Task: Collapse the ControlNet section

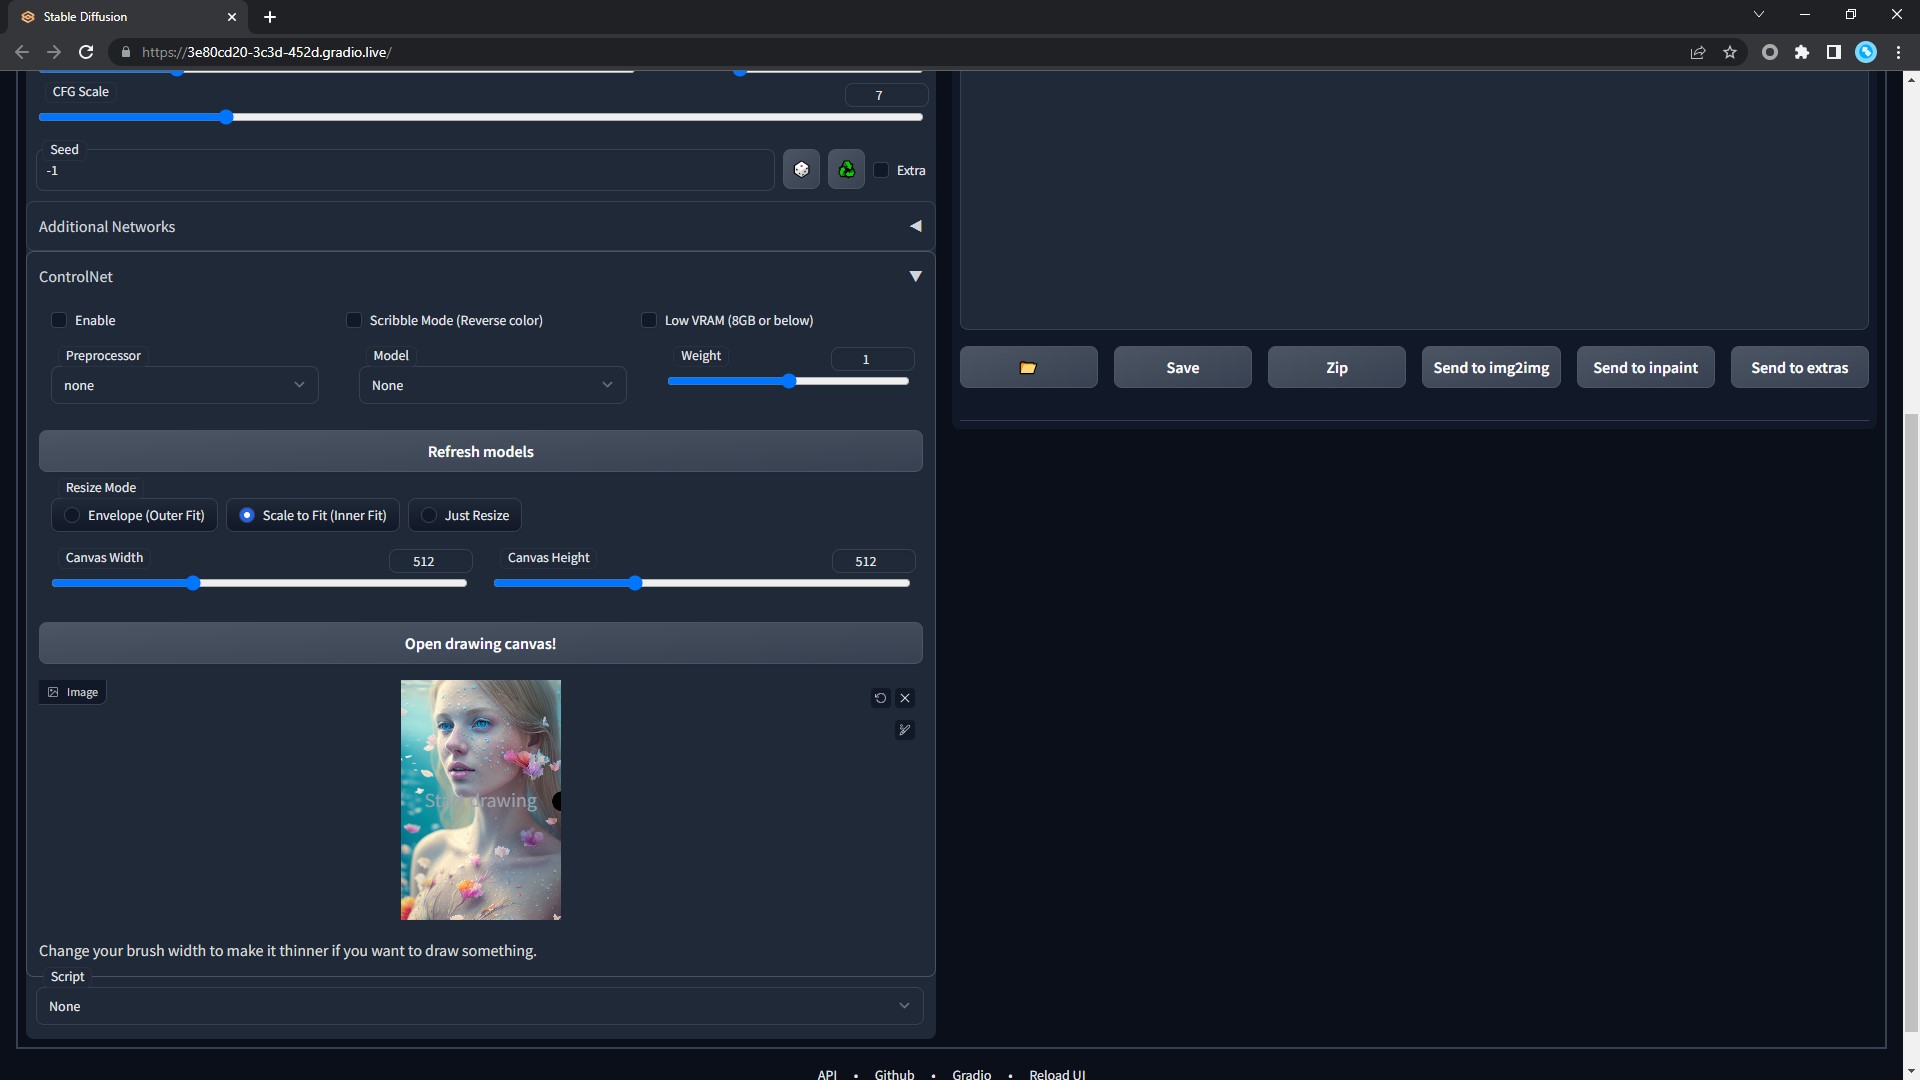Action: (x=915, y=276)
